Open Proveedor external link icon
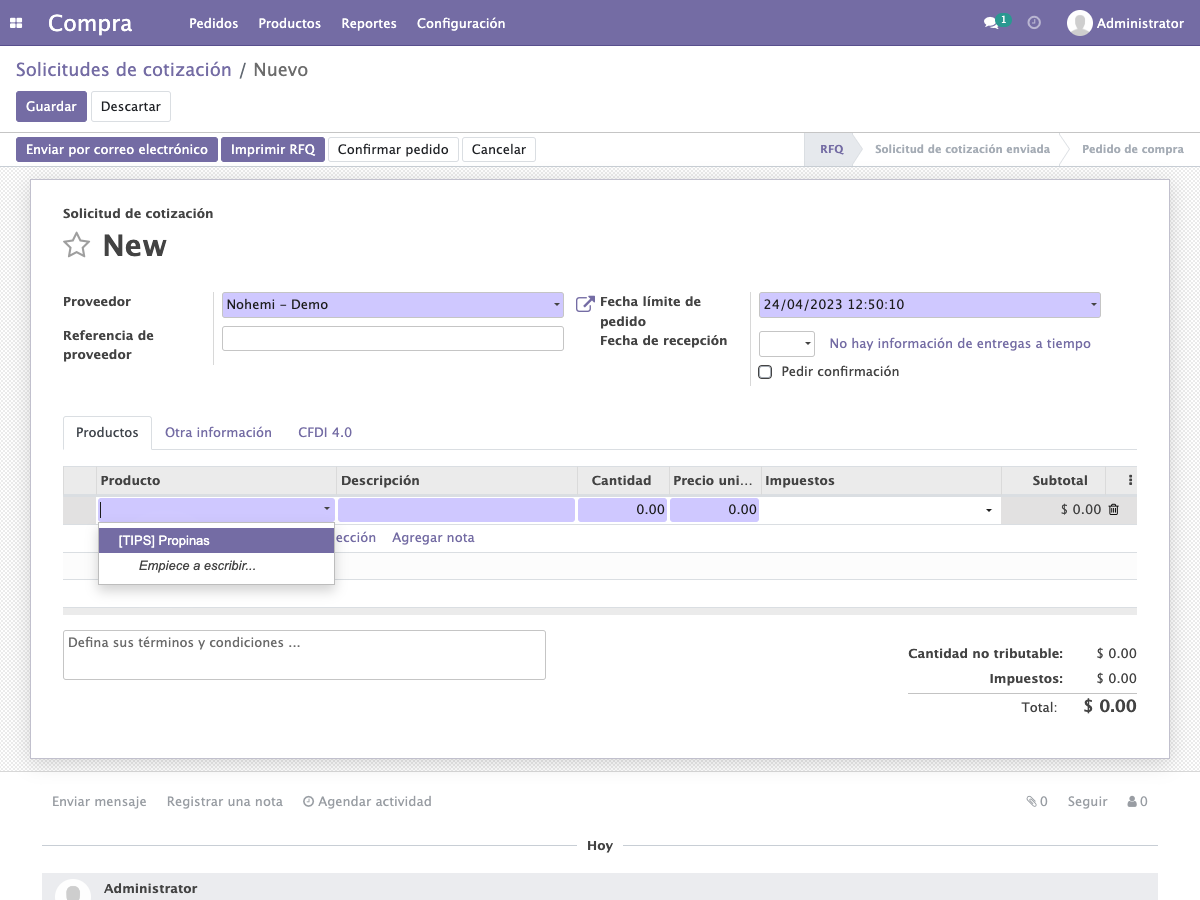This screenshot has width=1200, height=900. tap(585, 304)
